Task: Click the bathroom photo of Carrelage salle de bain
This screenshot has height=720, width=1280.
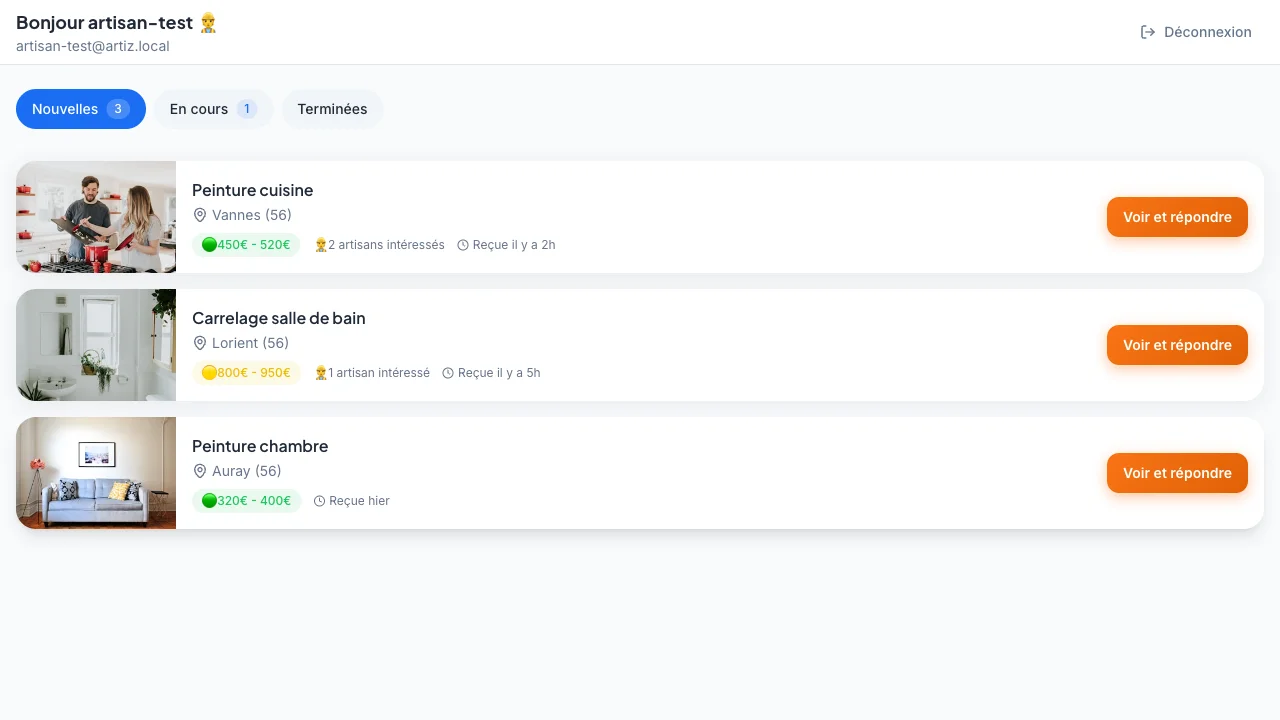Action: [96, 345]
